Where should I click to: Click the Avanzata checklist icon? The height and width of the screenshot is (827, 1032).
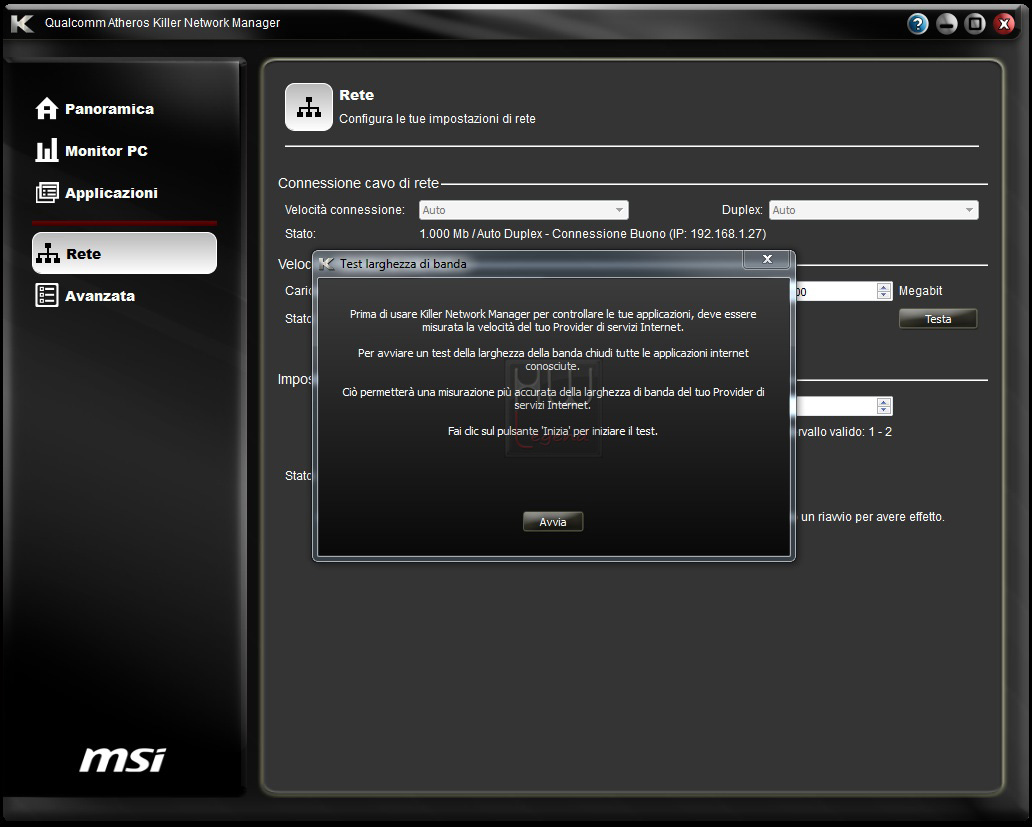coord(47,295)
